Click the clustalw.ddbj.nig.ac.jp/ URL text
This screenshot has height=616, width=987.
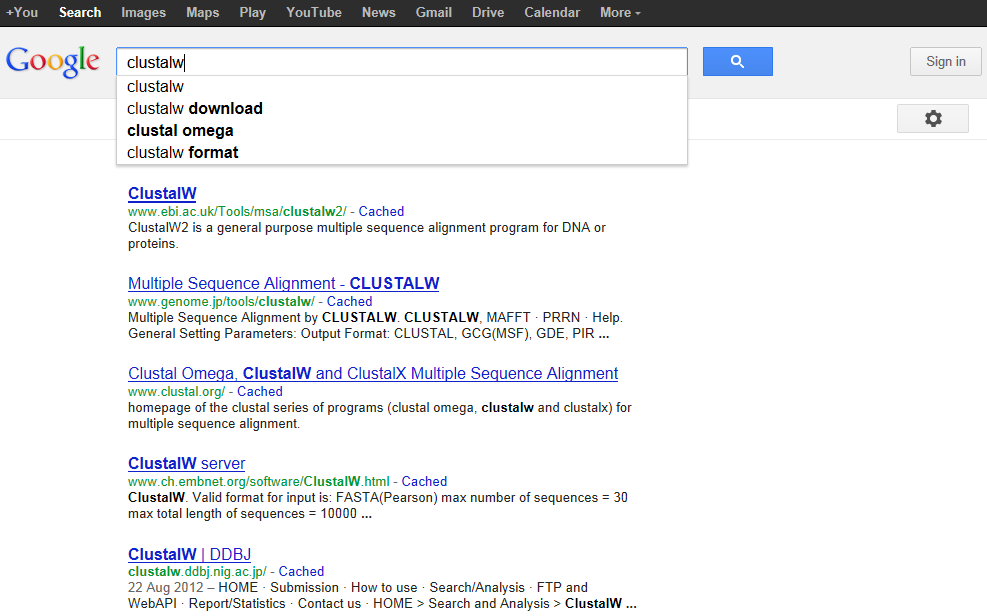tap(197, 571)
